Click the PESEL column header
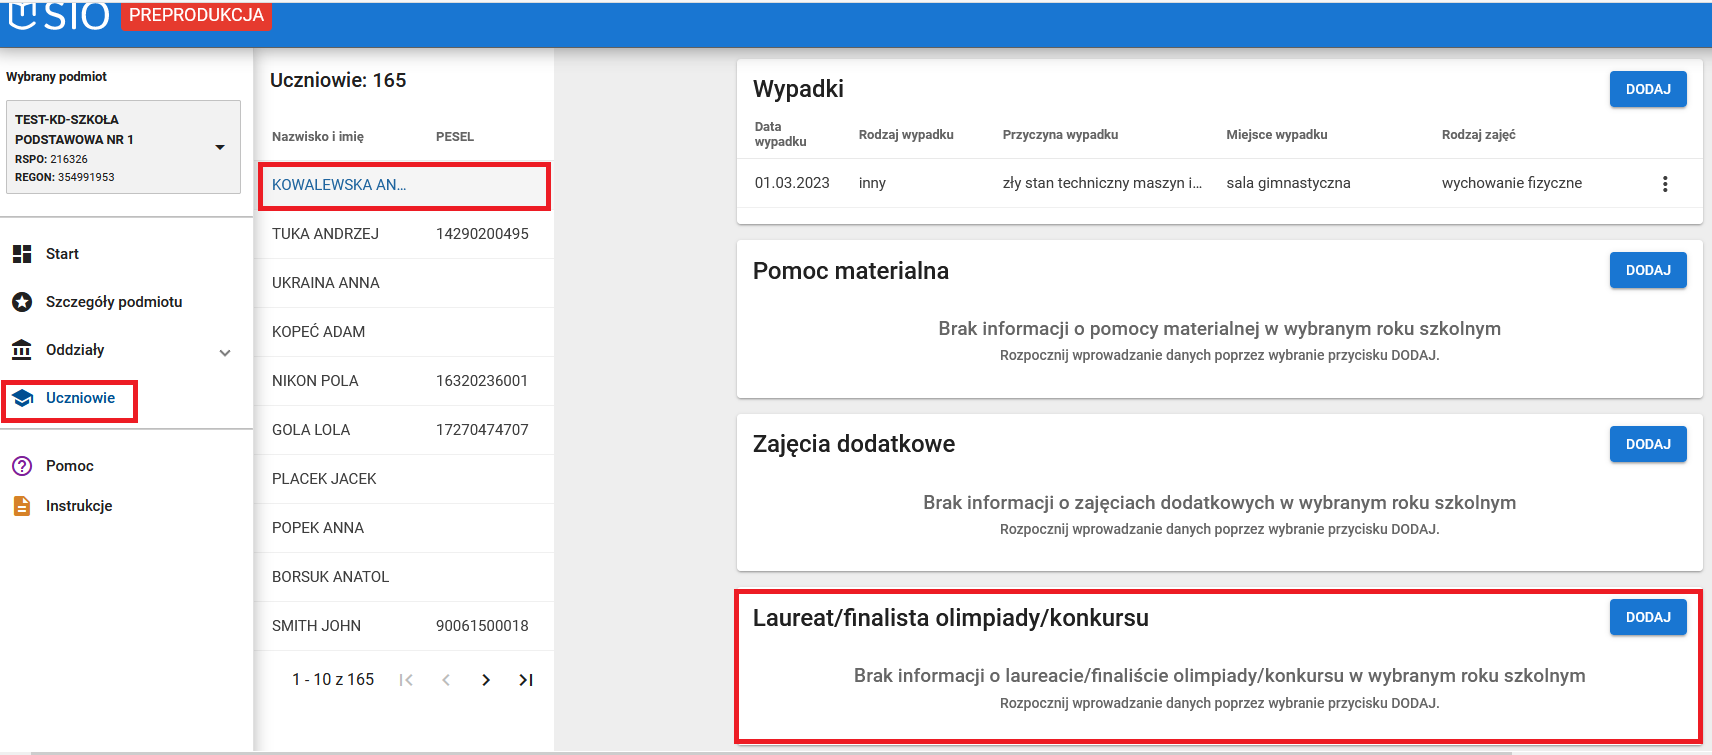 [455, 137]
